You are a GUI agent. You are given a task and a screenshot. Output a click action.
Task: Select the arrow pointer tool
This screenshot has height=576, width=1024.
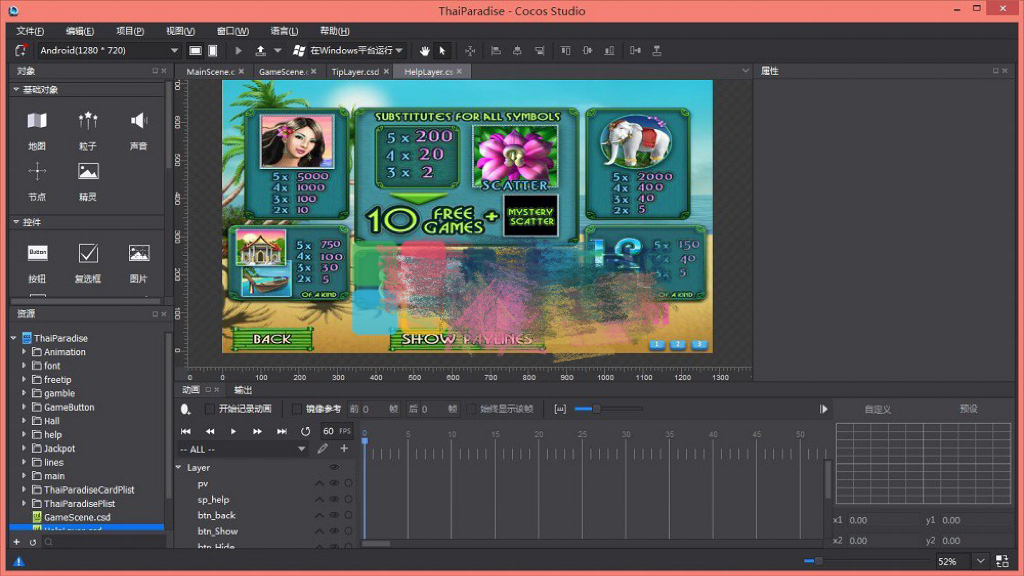442,50
